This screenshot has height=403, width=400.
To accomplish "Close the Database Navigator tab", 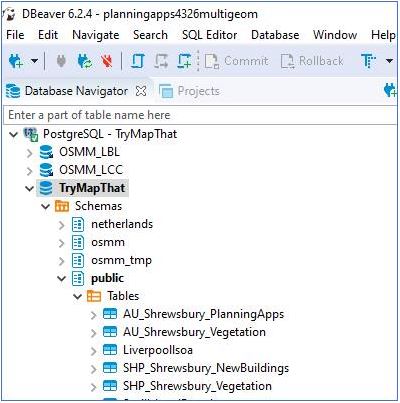I will 141,91.
